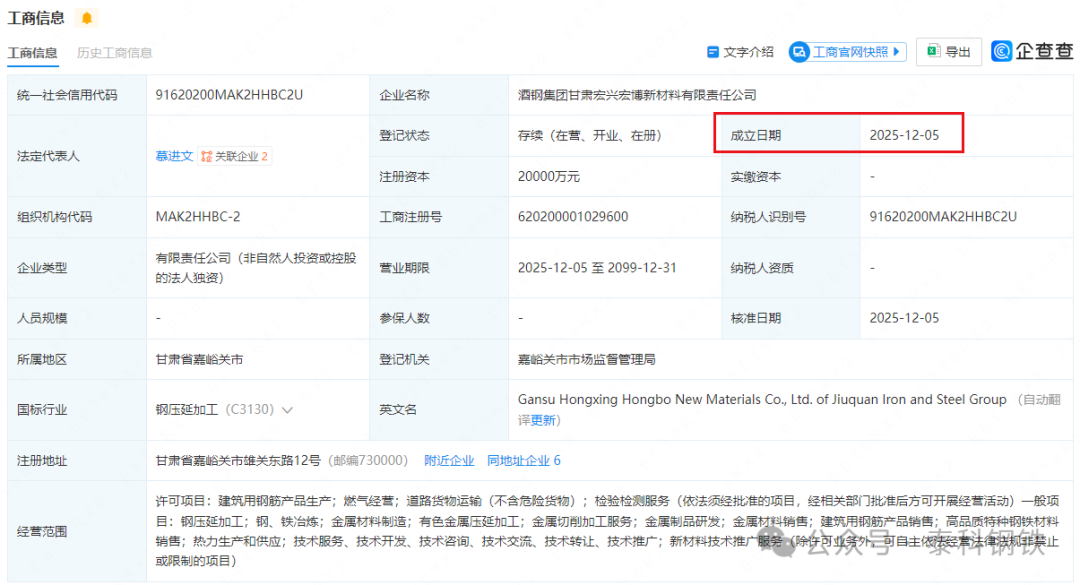Viewport: 1080px width, 585px height.
Task: Click the 关联企业 icon next to 慕进文
Action: tap(206, 157)
